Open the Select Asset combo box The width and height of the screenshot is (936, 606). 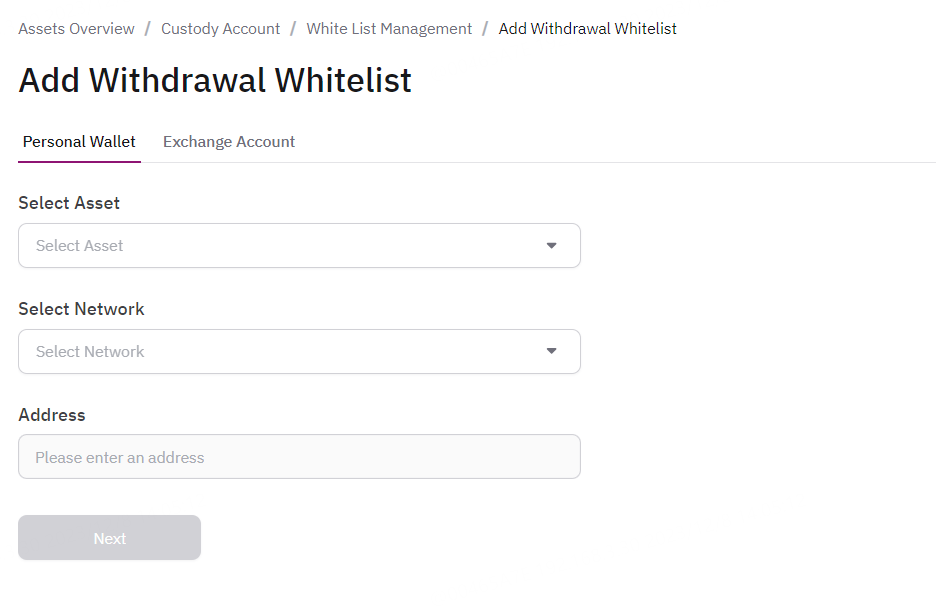[x=280, y=246]
